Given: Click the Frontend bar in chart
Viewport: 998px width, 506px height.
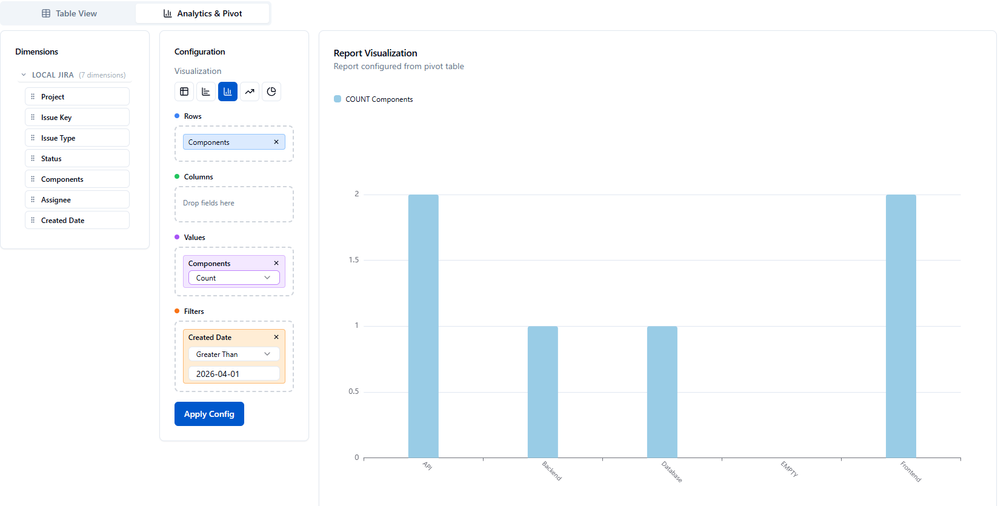Looking at the screenshot, I should 901,326.
